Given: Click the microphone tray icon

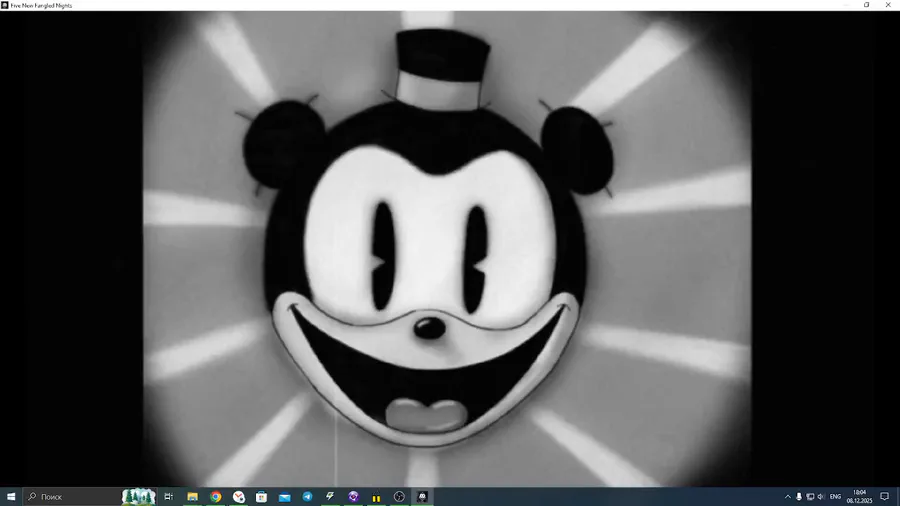Looking at the screenshot, I should click(798, 497).
